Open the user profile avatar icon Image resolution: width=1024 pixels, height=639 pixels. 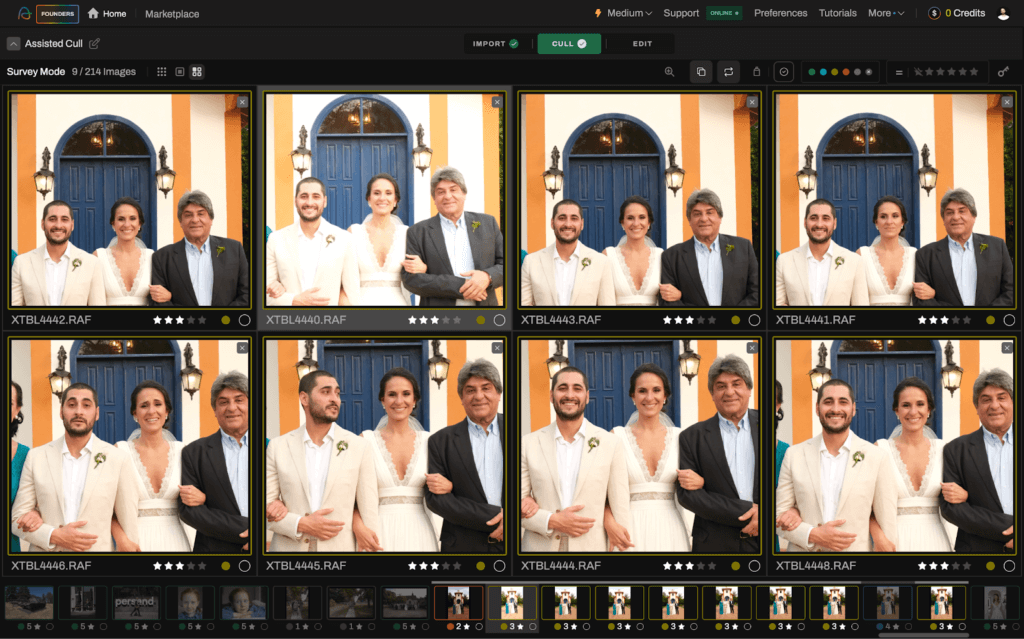(x=1003, y=13)
